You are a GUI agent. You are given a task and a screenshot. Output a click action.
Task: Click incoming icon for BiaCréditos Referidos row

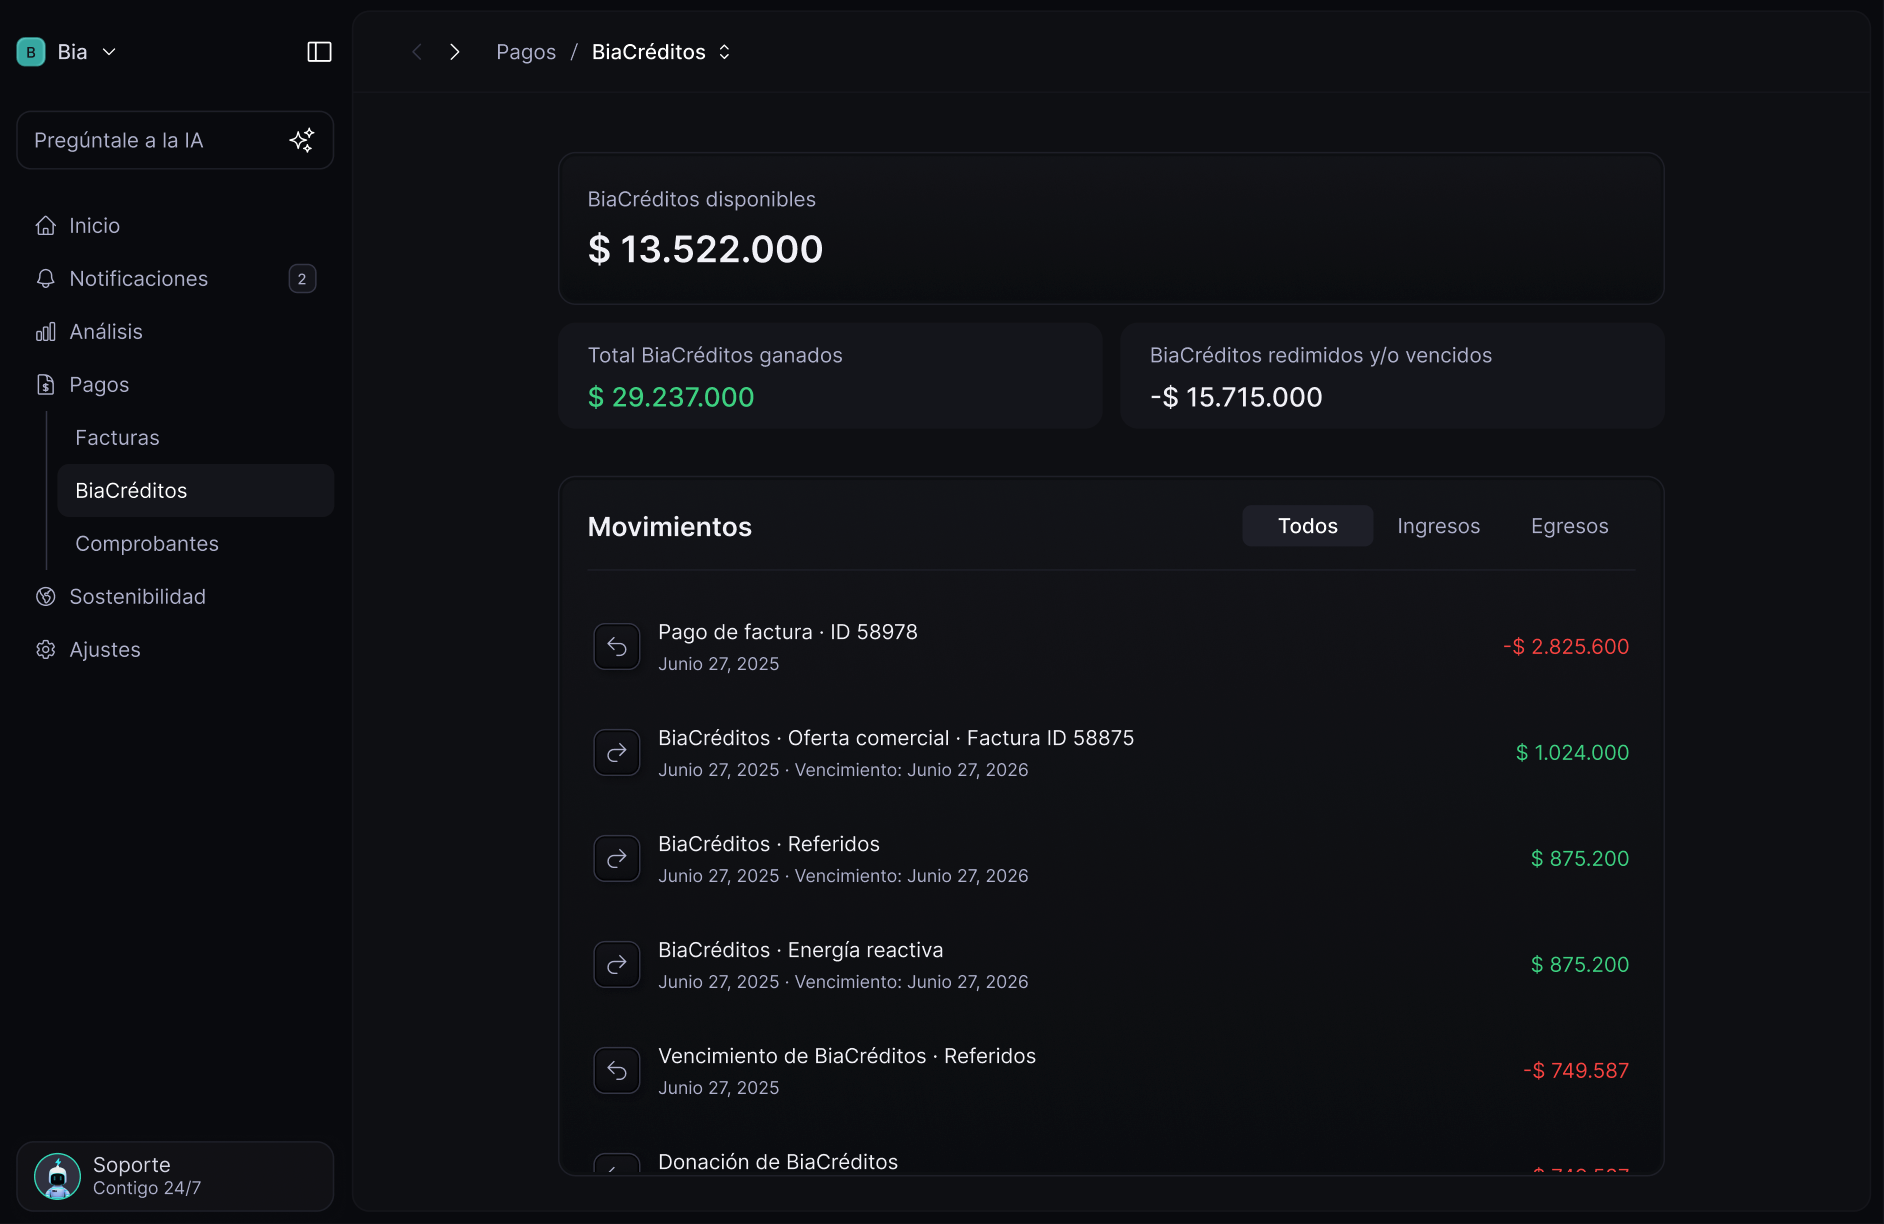[x=617, y=859]
